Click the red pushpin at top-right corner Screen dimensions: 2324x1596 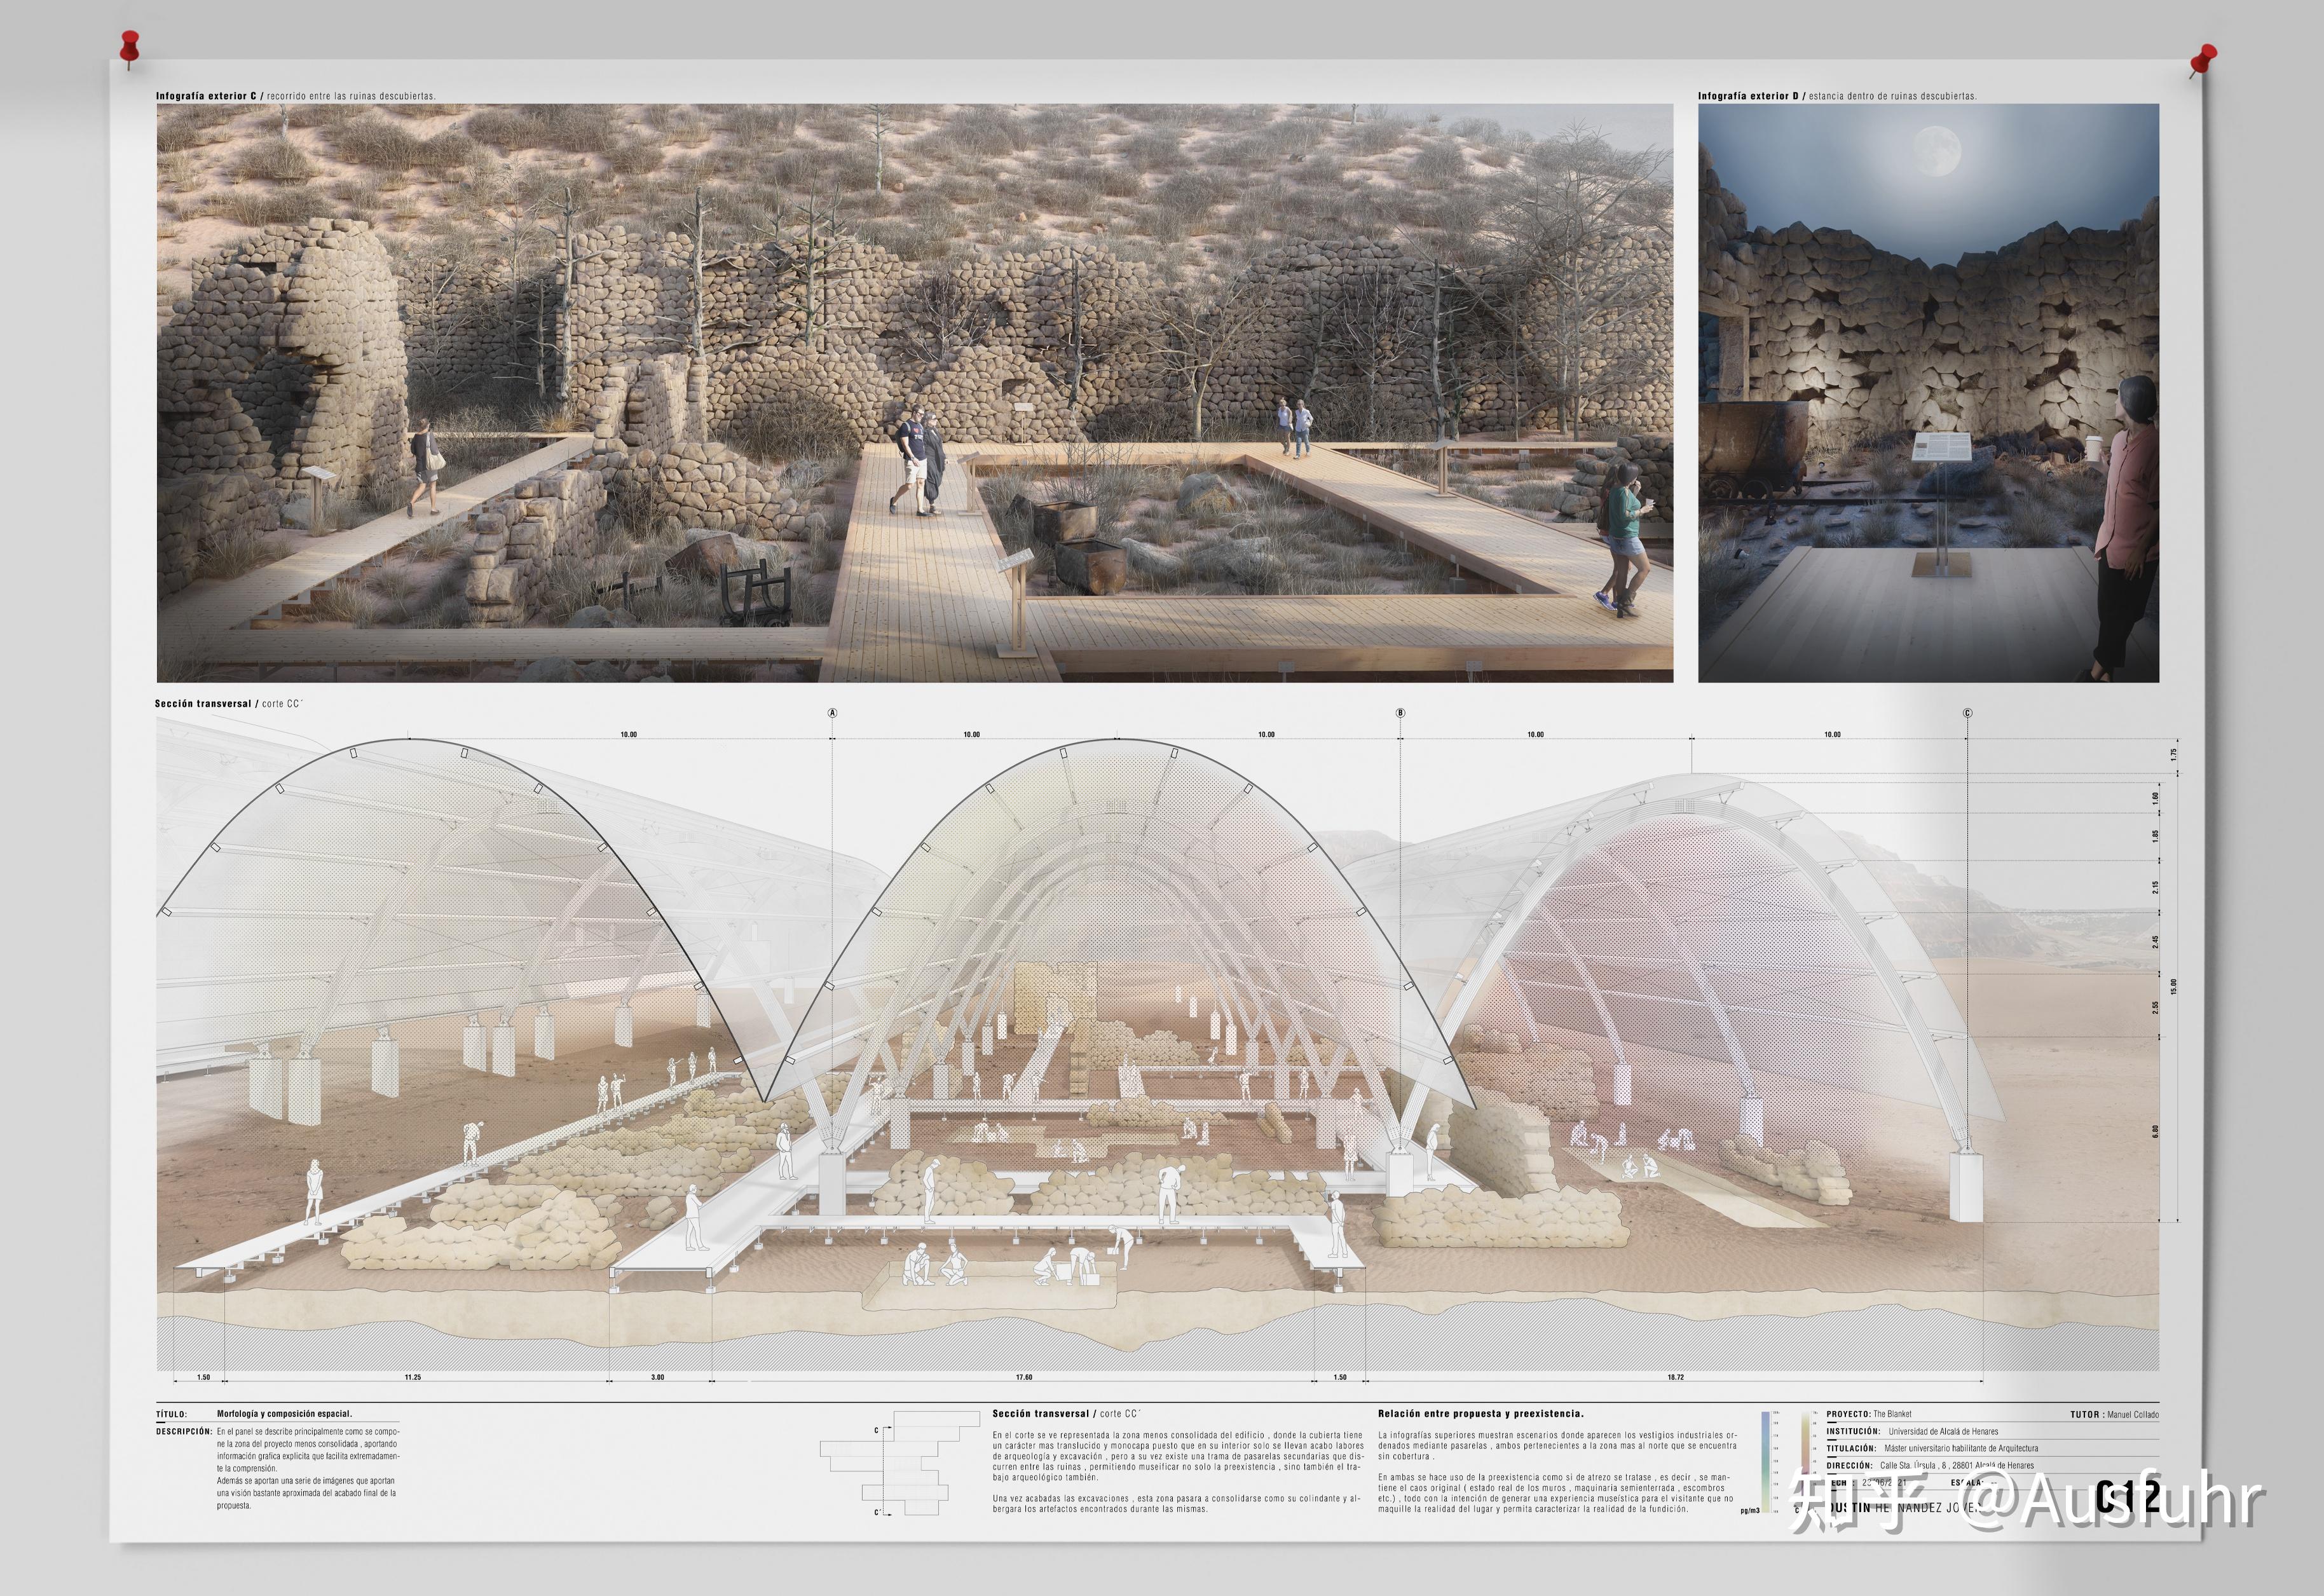coord(2203,58)
